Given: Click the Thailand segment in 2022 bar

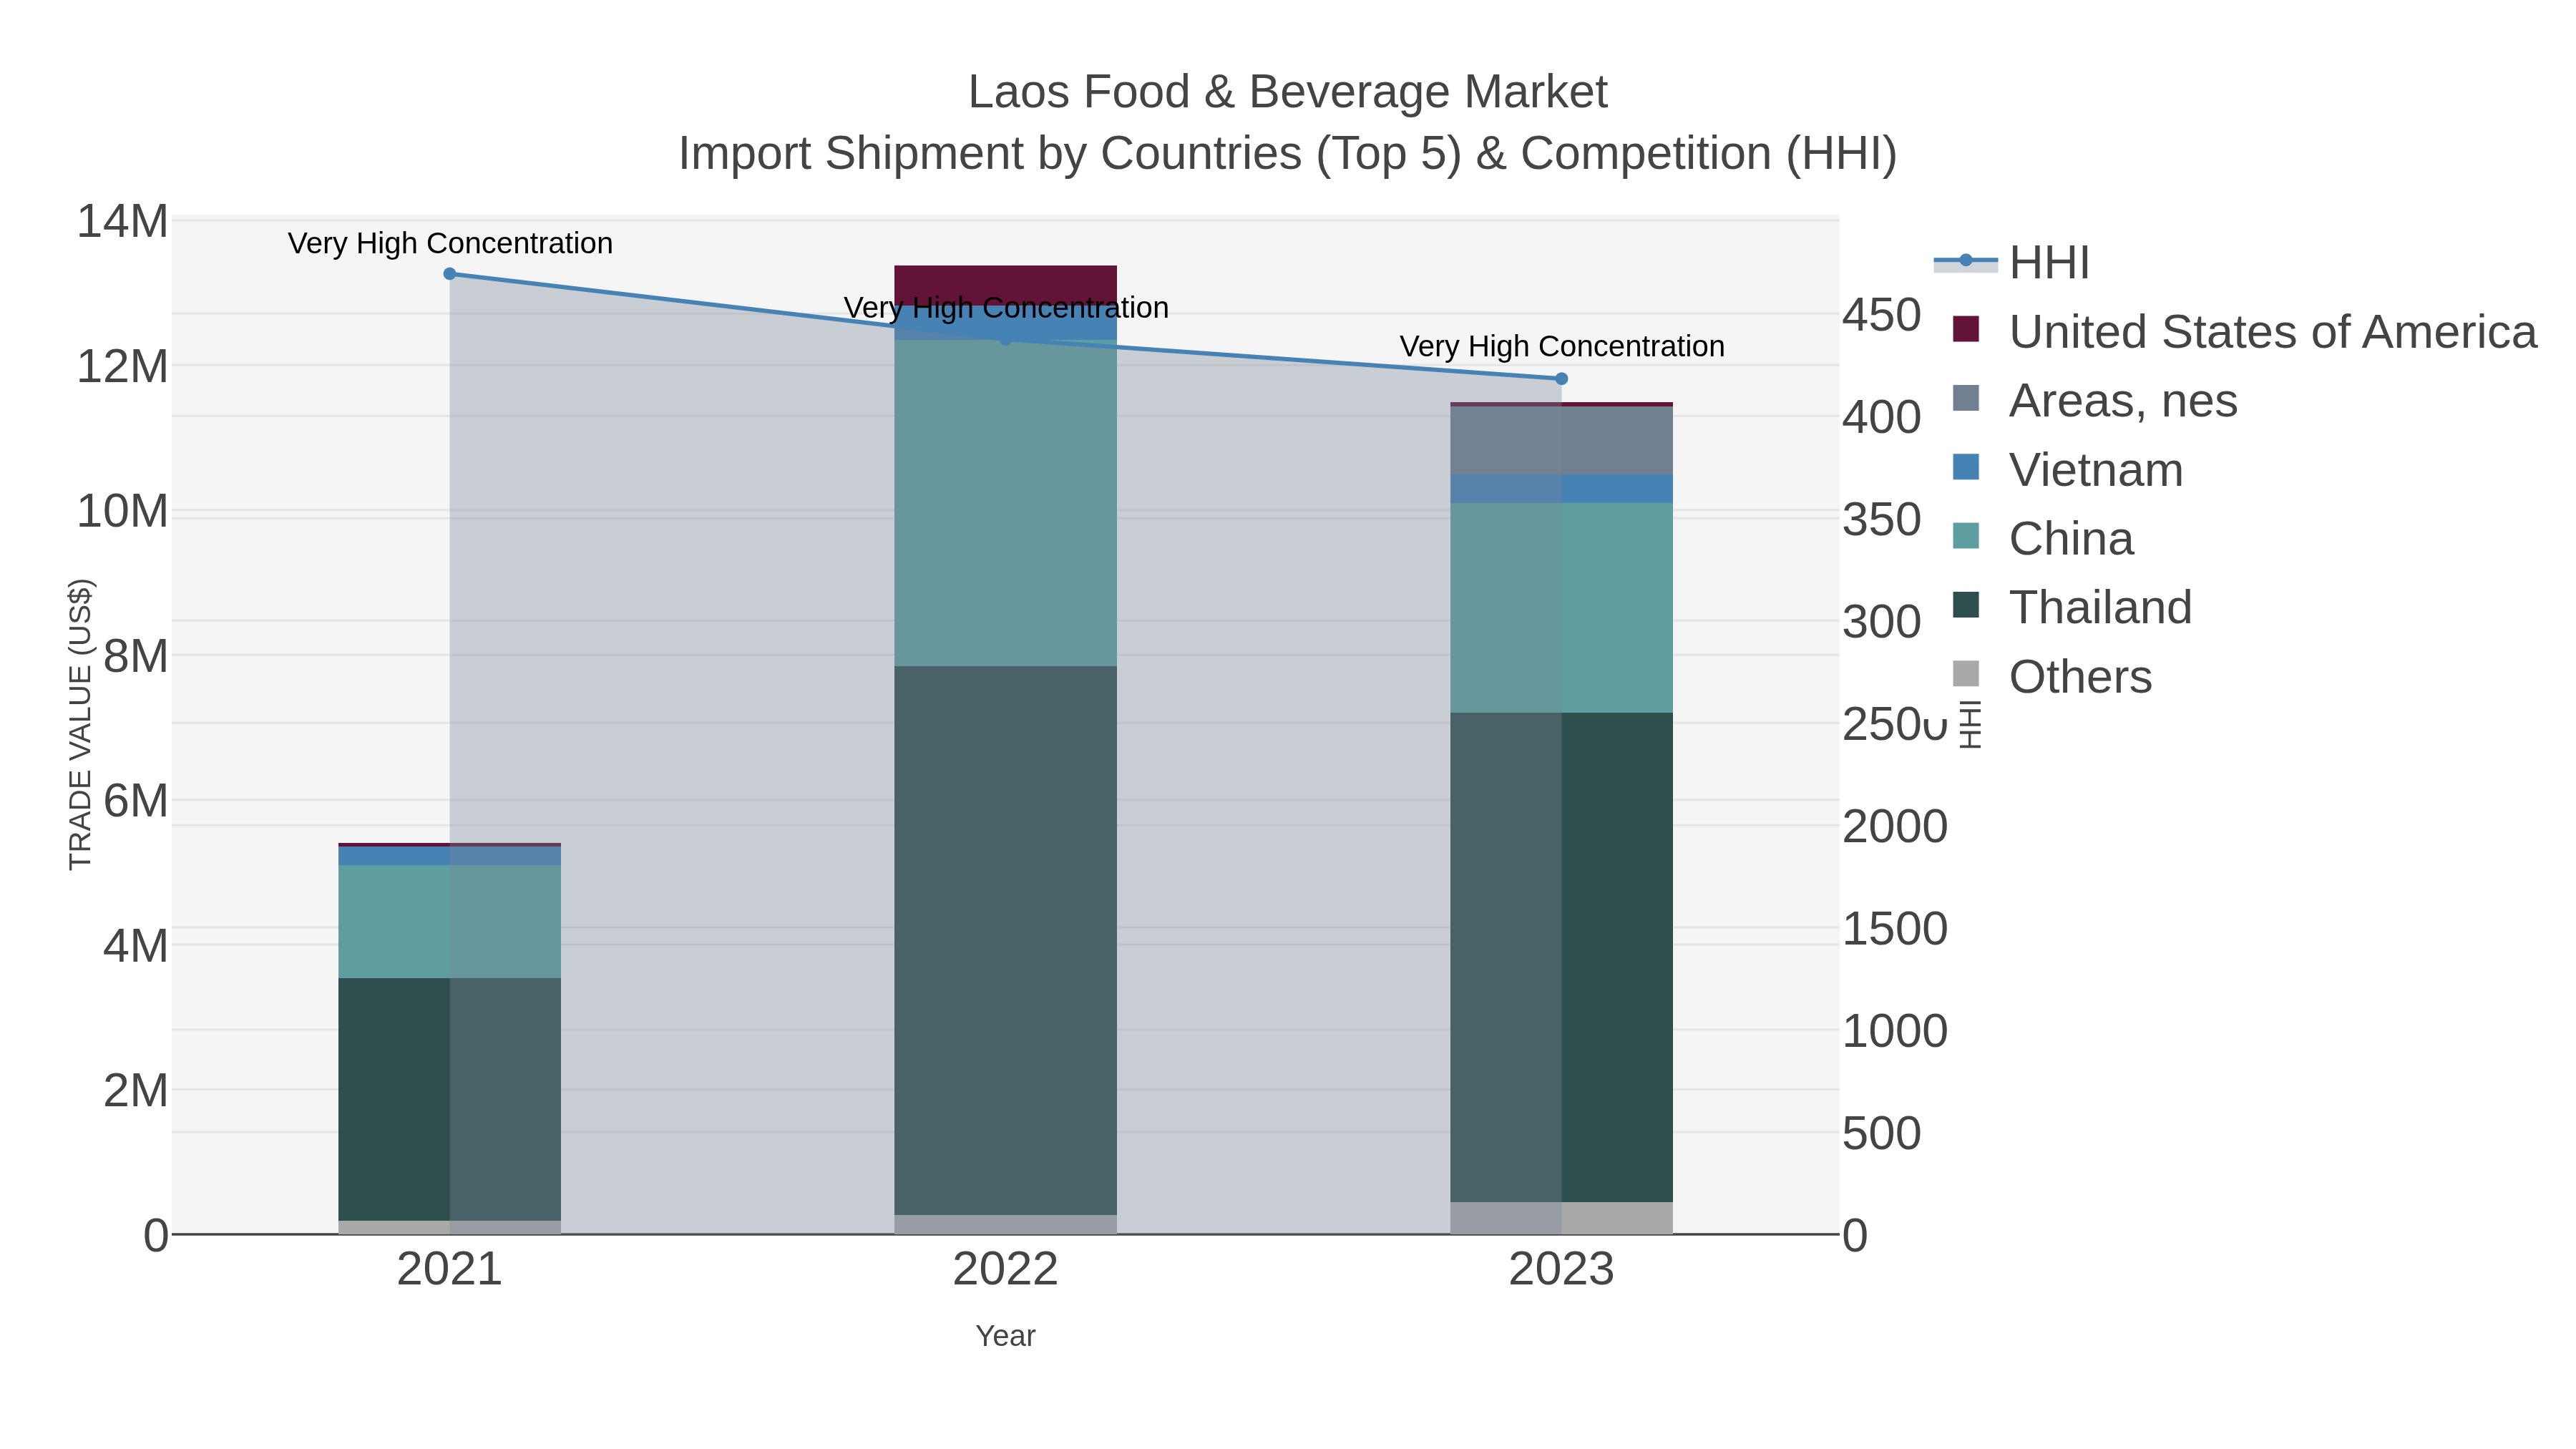Looking at the screenshot, I should point(1006,941).
